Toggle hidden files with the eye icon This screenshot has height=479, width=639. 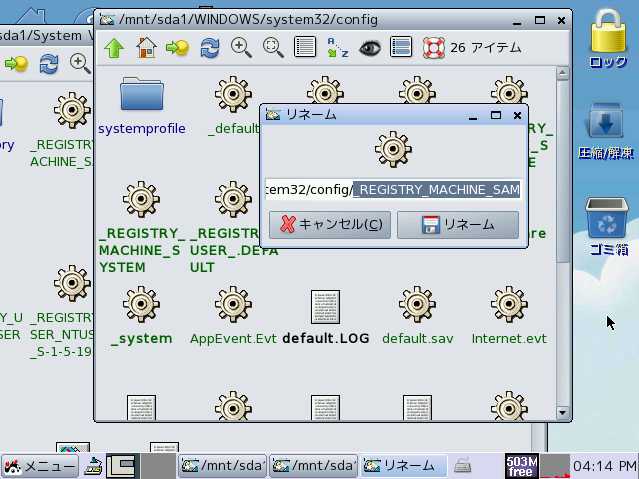(x=370, y=47)
